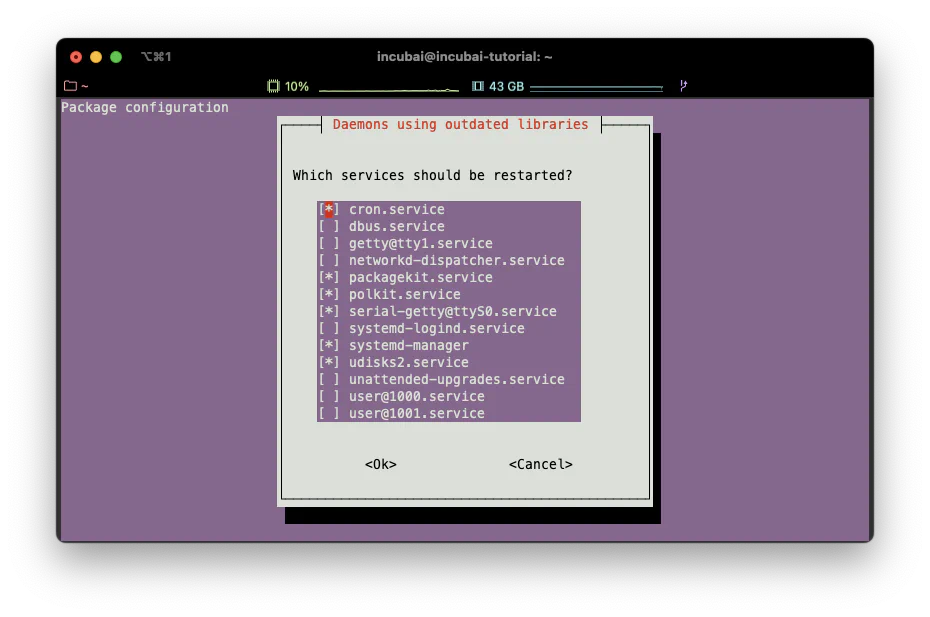This screenshot has width=930, height=617.
Task: Click 'Which services should be restarted?' prompt
Action: (432, 176)
